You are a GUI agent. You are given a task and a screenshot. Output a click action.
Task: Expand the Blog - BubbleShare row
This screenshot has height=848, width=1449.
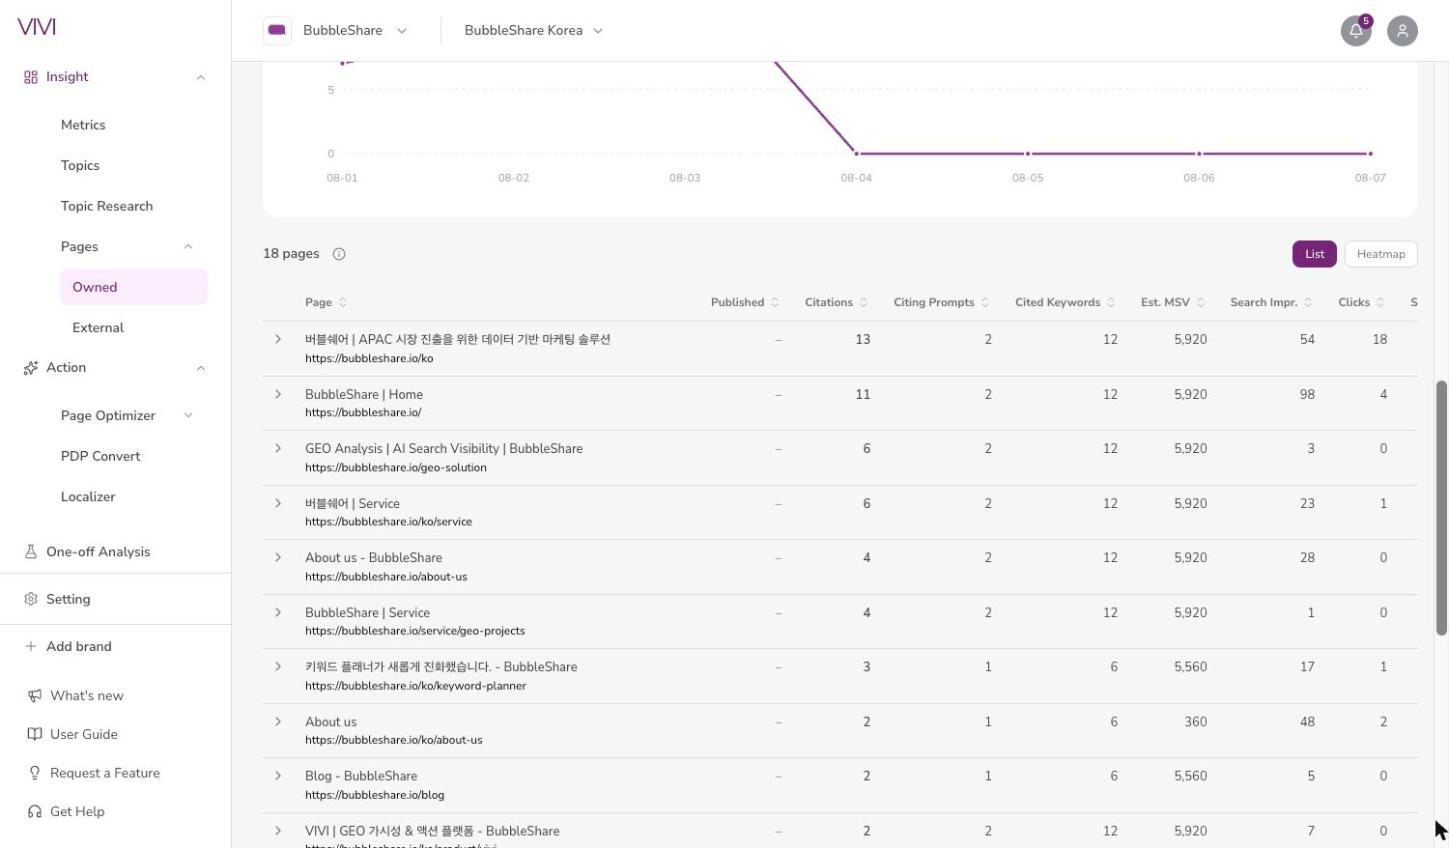click(278, 776)
